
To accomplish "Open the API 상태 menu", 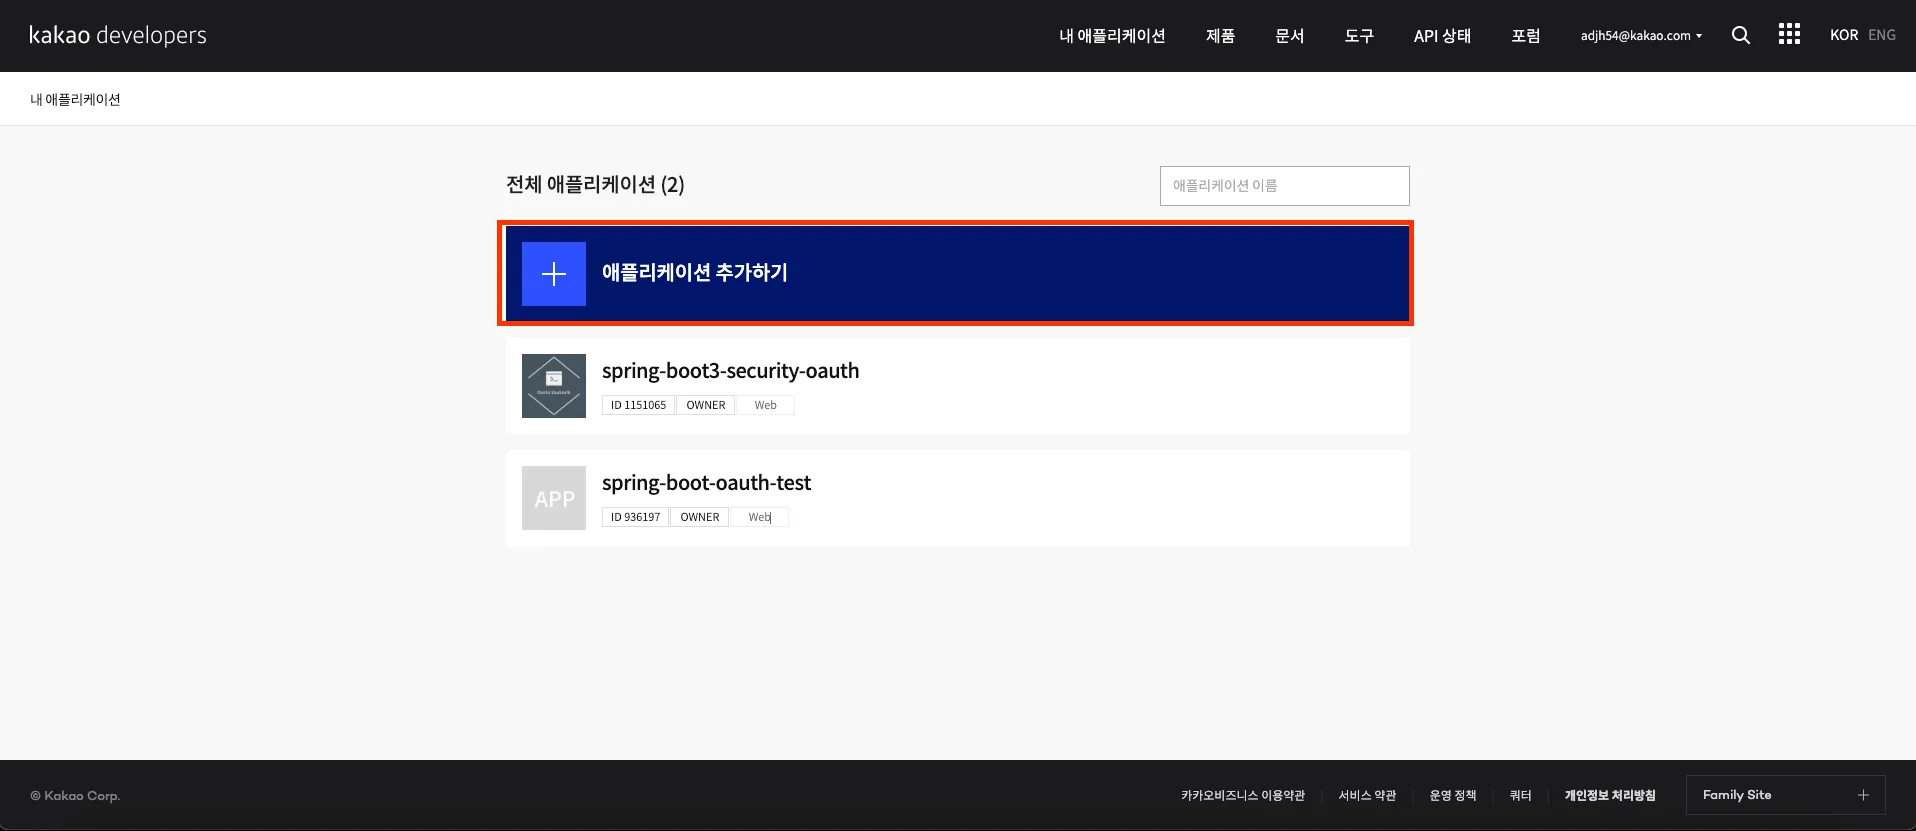I will pyautogui.click(x=1442, y=36).
